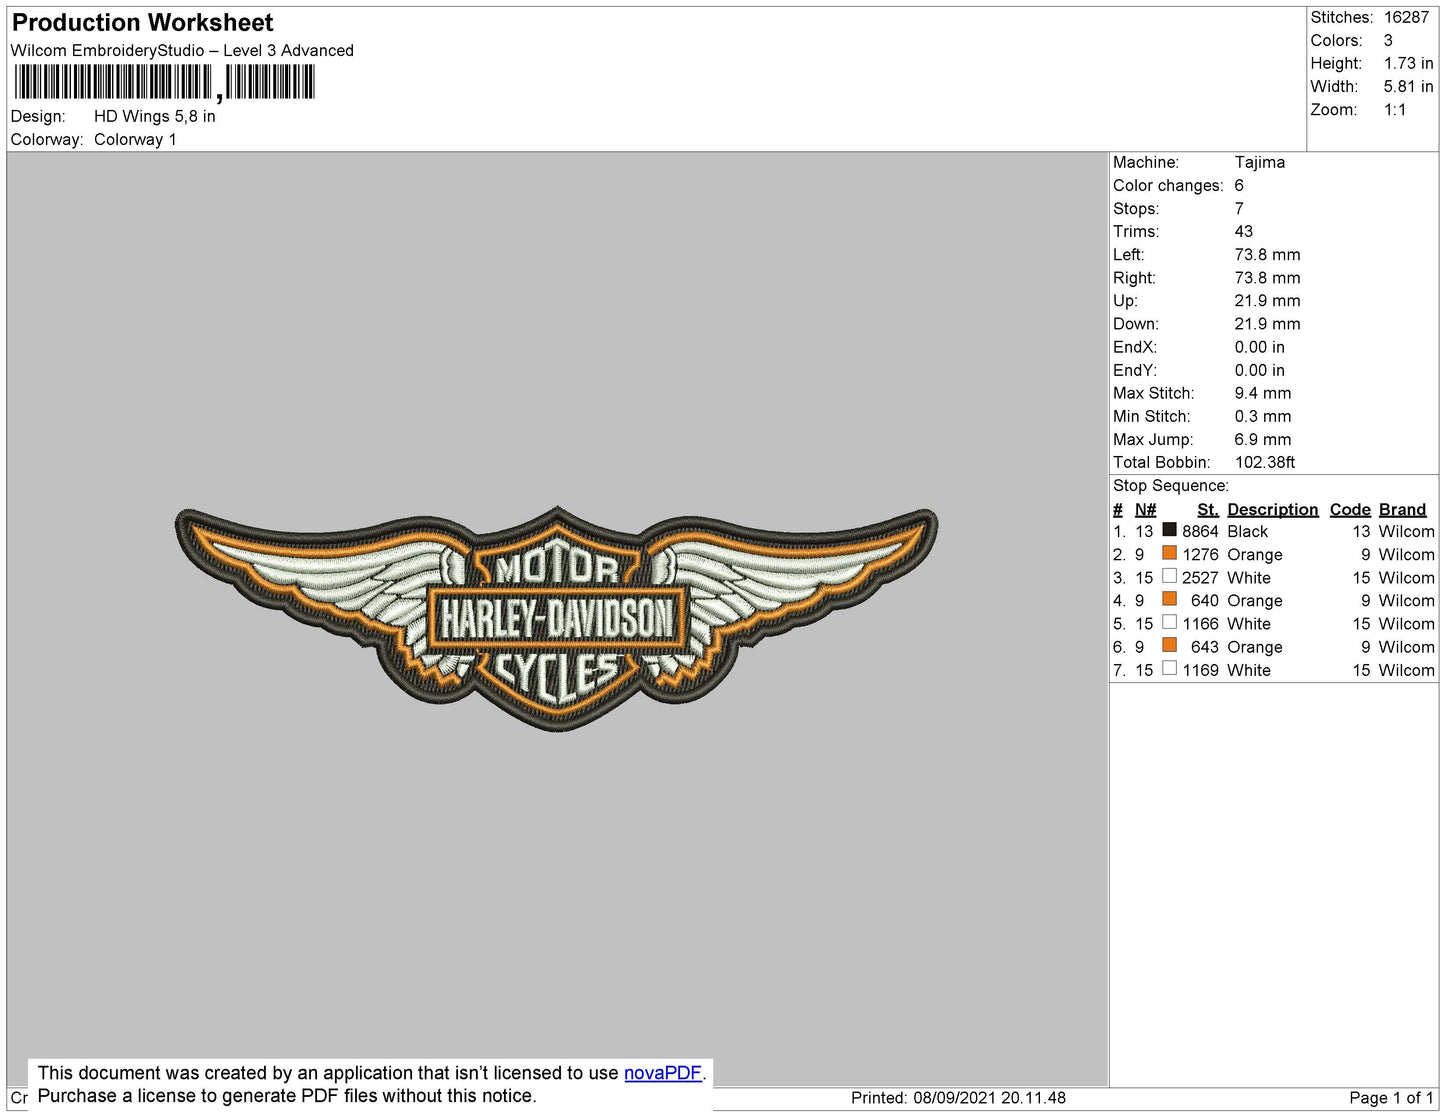Select stitch count '2527' in stop sequence
This screenshot has height=1117, width=1445.
[x=1200, y=578]
